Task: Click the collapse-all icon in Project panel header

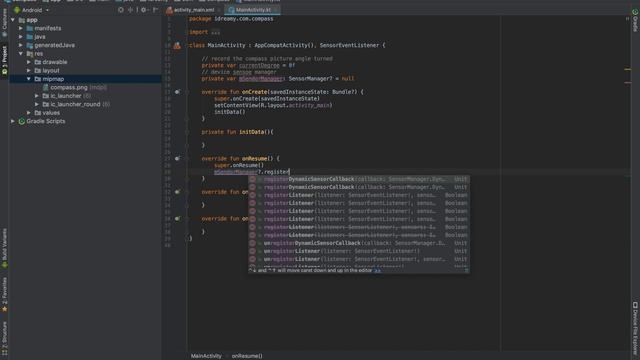Action: coord(131,10)
